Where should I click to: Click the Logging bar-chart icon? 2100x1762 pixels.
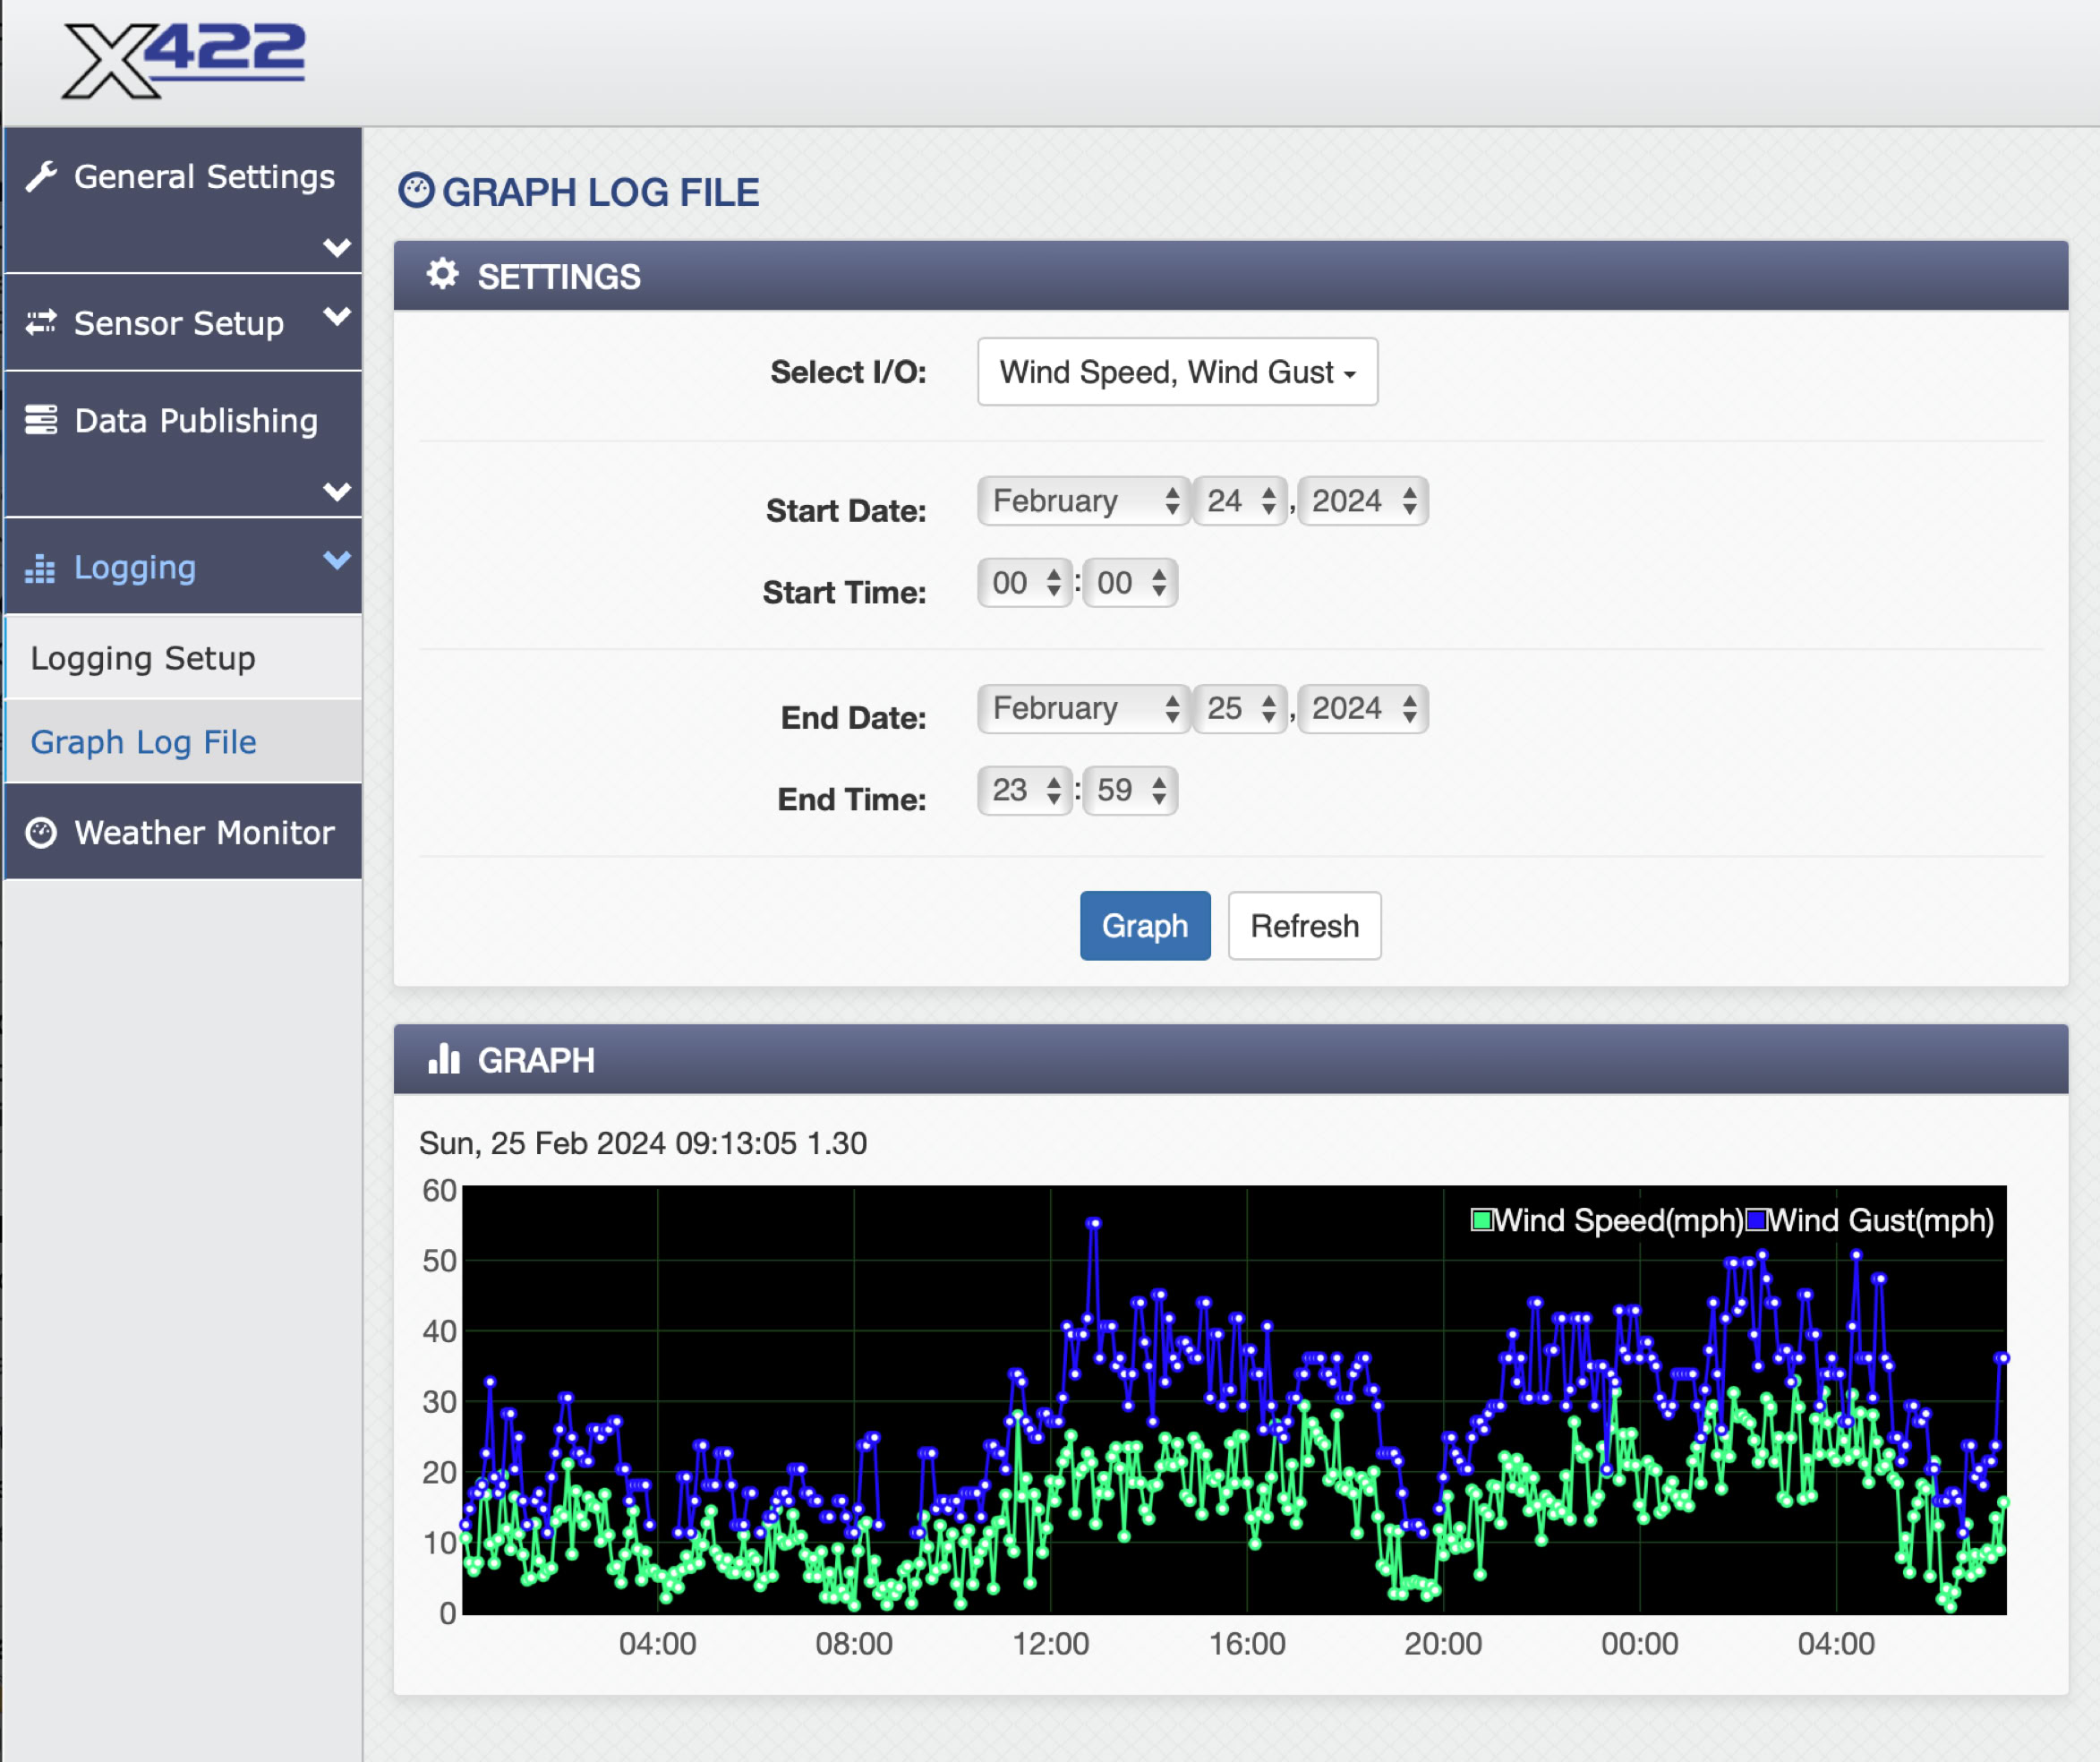[x=40, y=568]
